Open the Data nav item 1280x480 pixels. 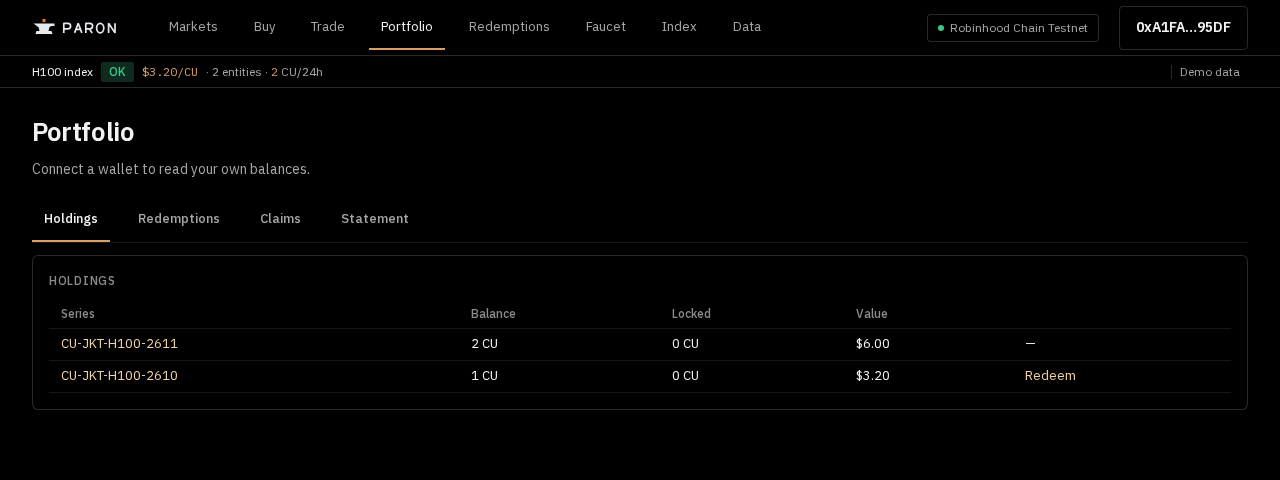pyautogui.click(x=747, y=27)
